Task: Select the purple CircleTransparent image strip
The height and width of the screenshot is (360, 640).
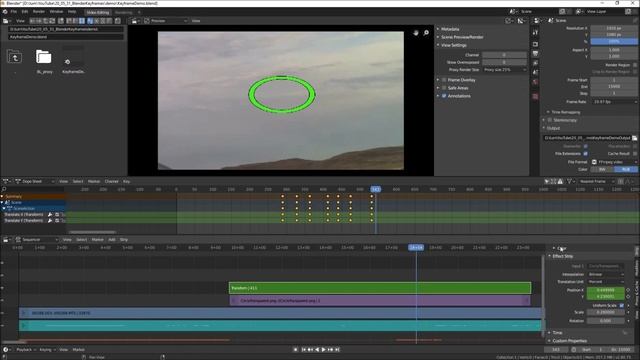Action: pyautogui.click(x=380, y=300)
